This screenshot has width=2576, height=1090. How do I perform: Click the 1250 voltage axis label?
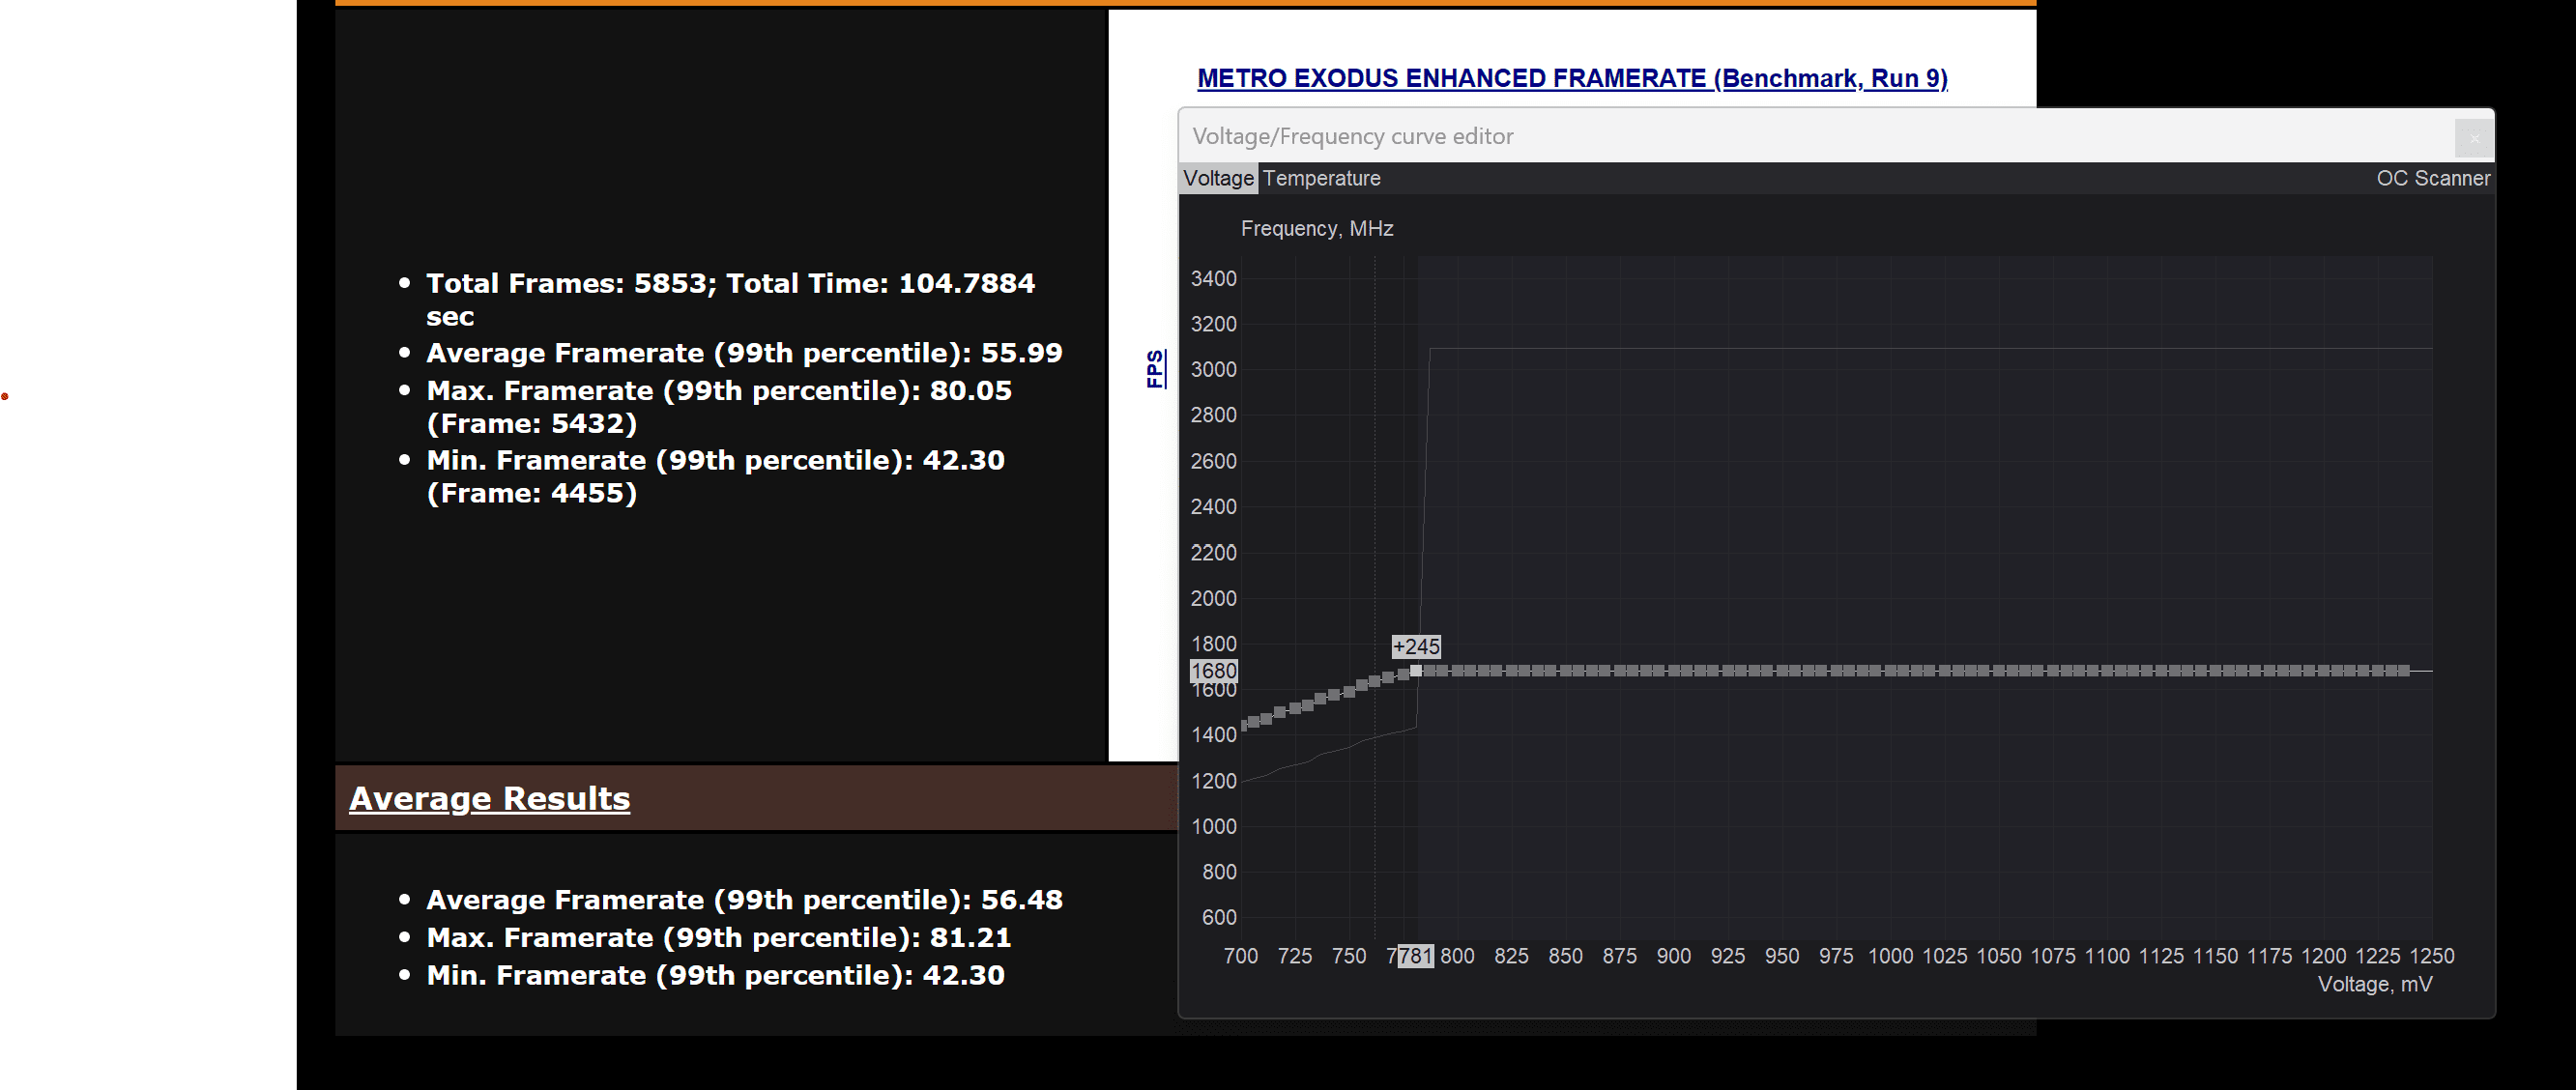(2431, 956)
